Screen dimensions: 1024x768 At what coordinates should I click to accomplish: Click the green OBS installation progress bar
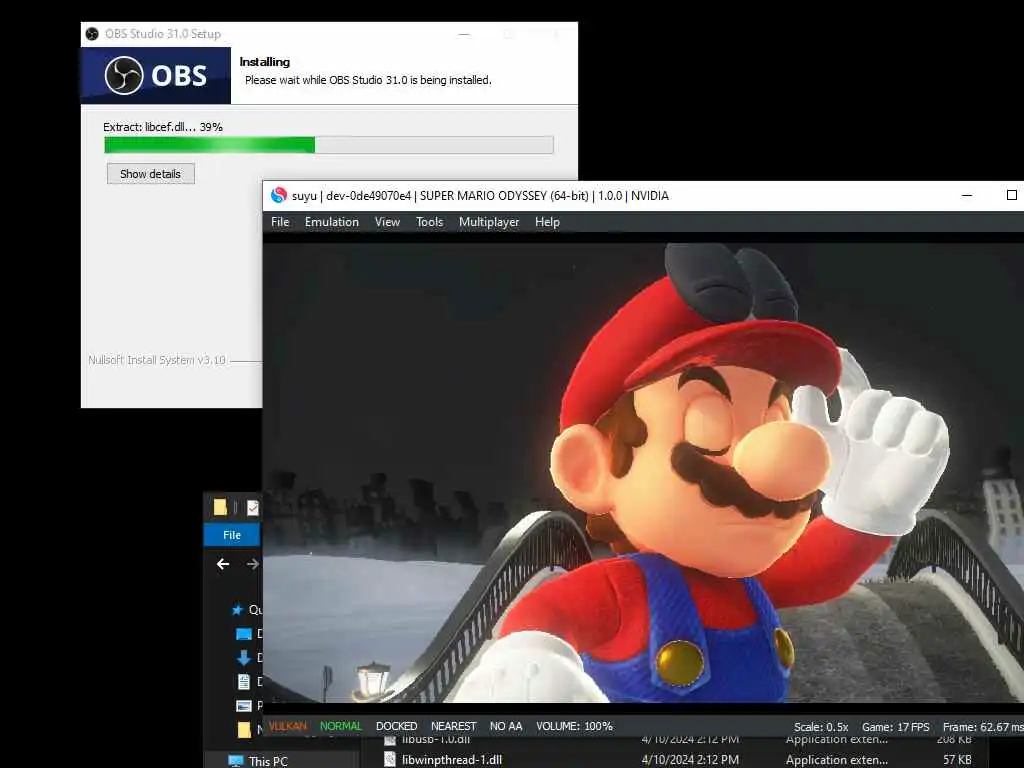[328, 144]
